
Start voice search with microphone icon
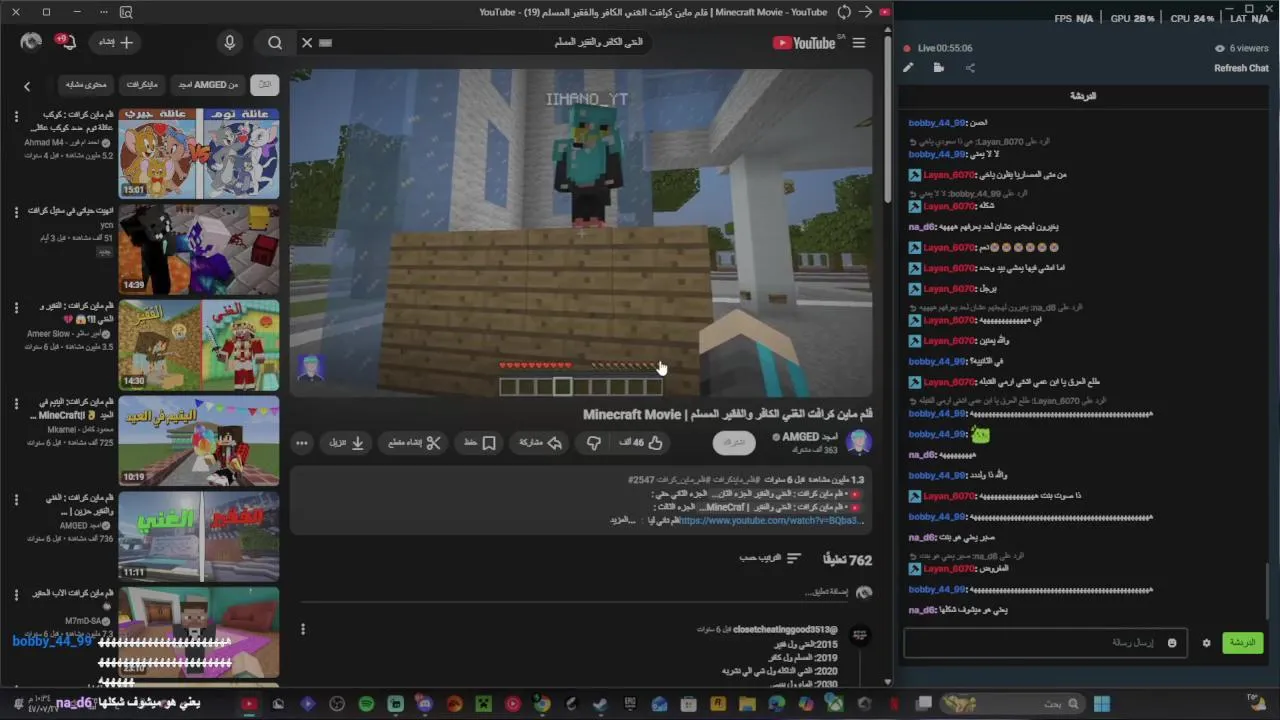[x=230, y=43]
